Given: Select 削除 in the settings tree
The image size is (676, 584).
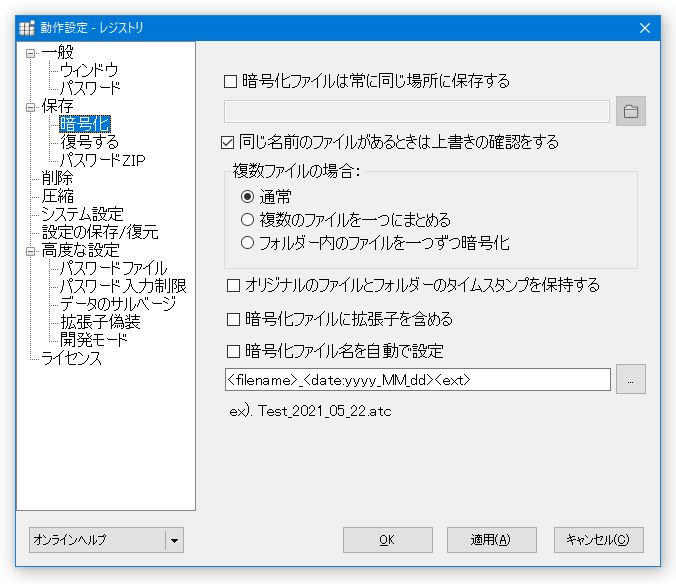Looking at the screenshot, I should pos(57,178).
